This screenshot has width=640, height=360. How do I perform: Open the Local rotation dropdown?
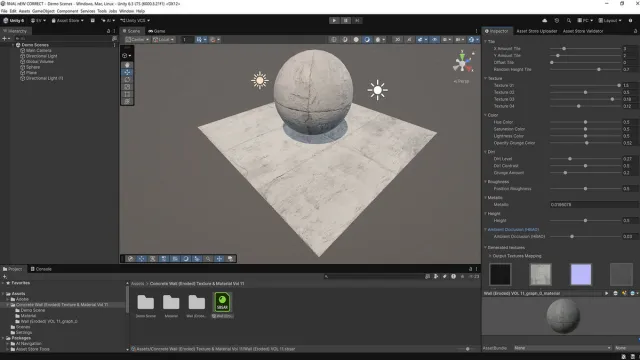tap(163, 40)
